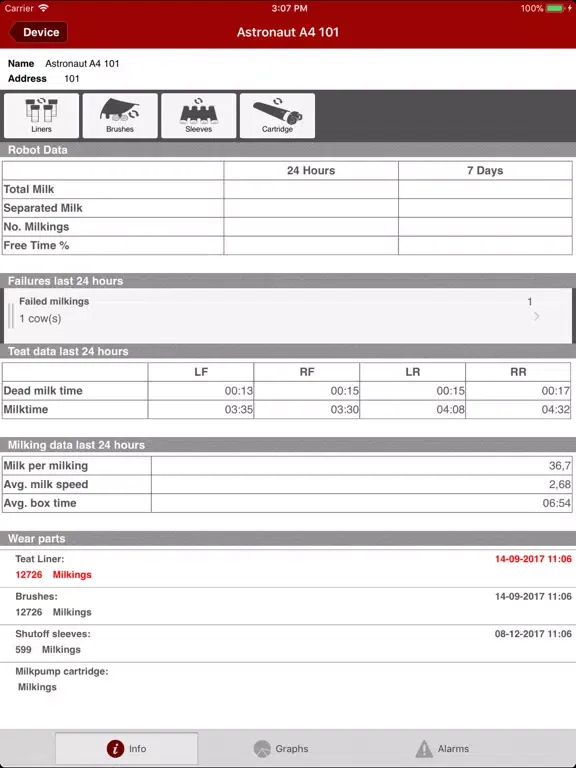Viewport: 576px width, 768px height.
Task: Open the Liners replacement icon
Action: point(41,116)
